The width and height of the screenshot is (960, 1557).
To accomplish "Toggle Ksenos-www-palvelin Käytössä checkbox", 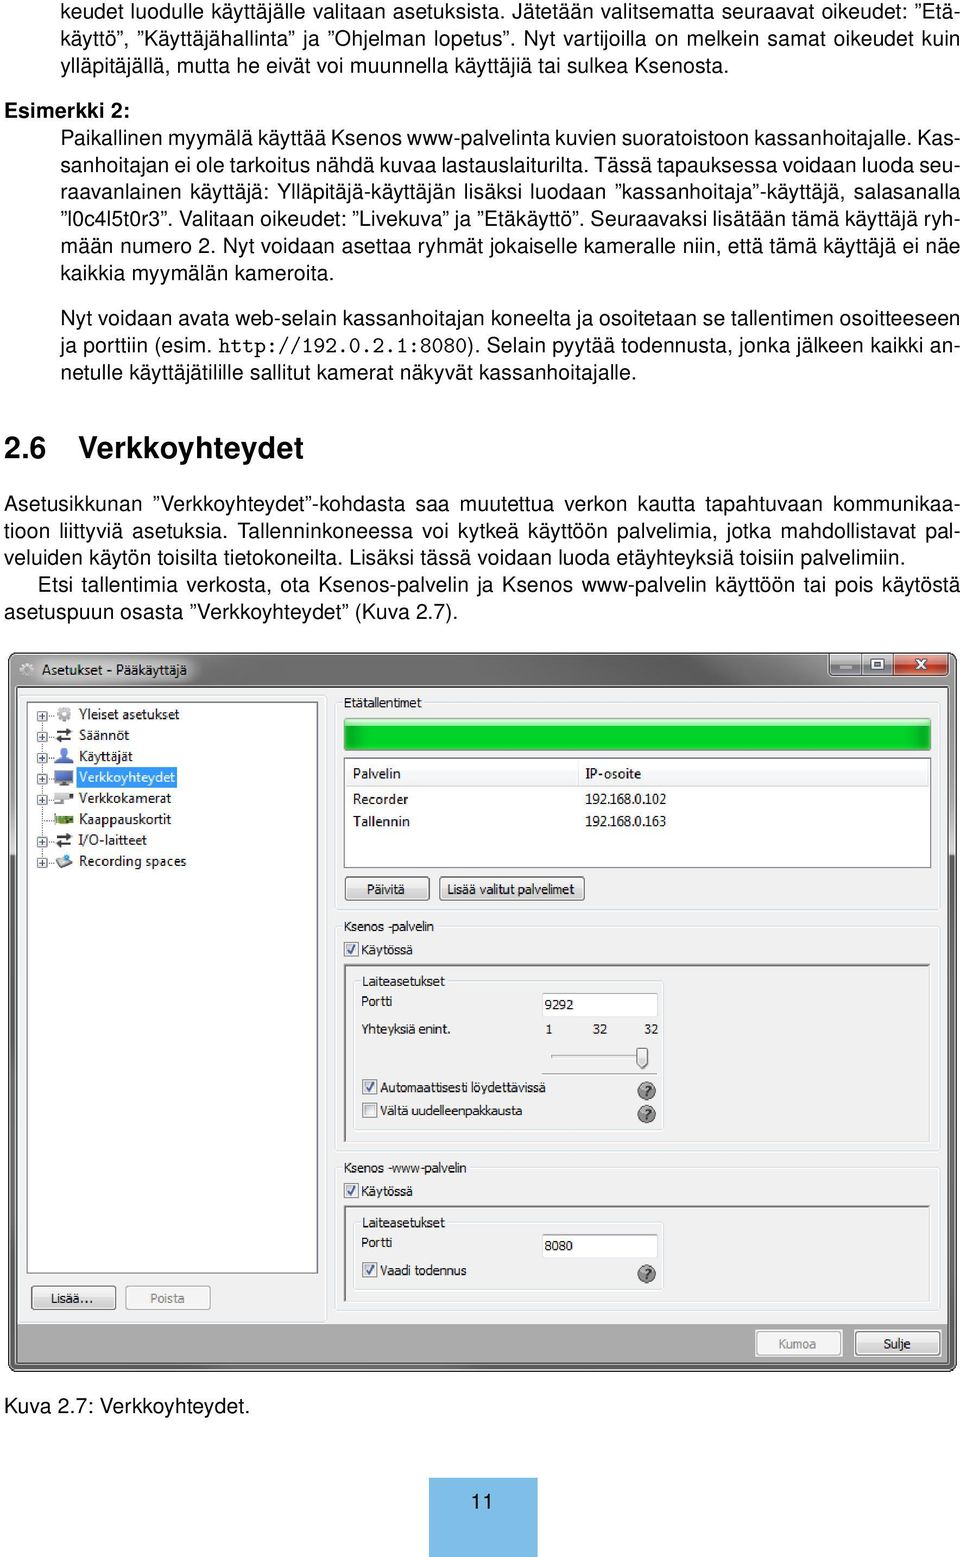I will click(351, 1191).
